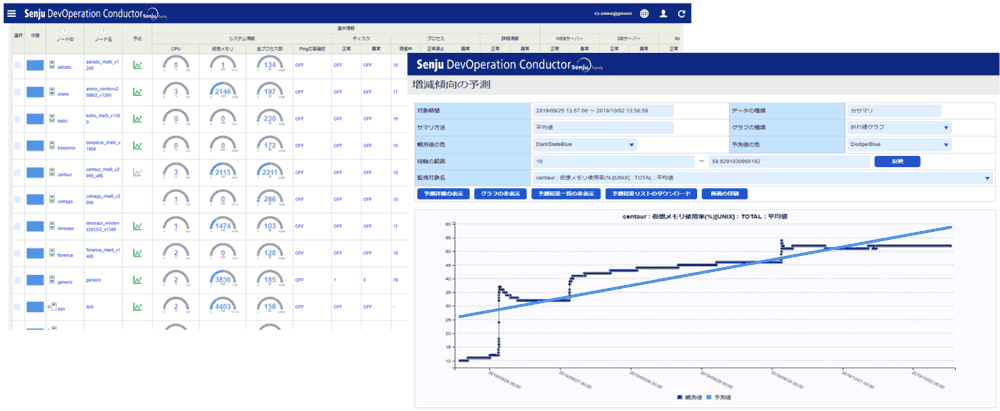
Task: Open the genesis node ID link
Action: (64, 280)
